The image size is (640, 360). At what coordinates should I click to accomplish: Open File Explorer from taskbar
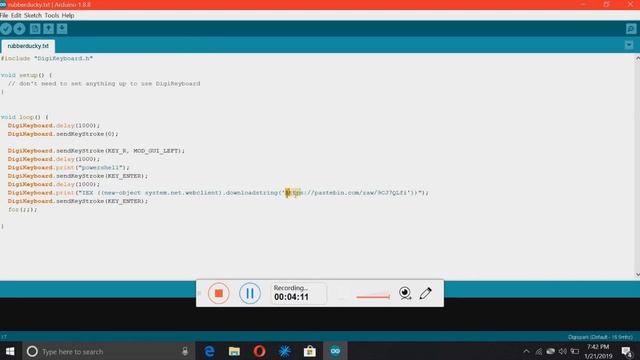coord(234,351)
